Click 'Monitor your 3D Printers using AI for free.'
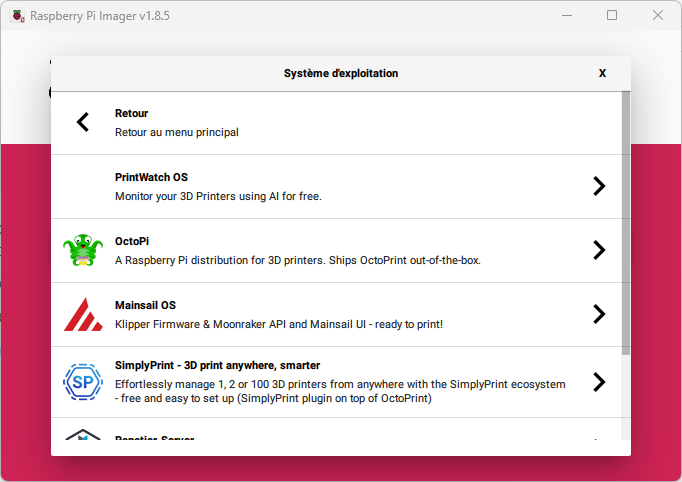The height and width of the screenshot is (482, 682). click(218, 196)
